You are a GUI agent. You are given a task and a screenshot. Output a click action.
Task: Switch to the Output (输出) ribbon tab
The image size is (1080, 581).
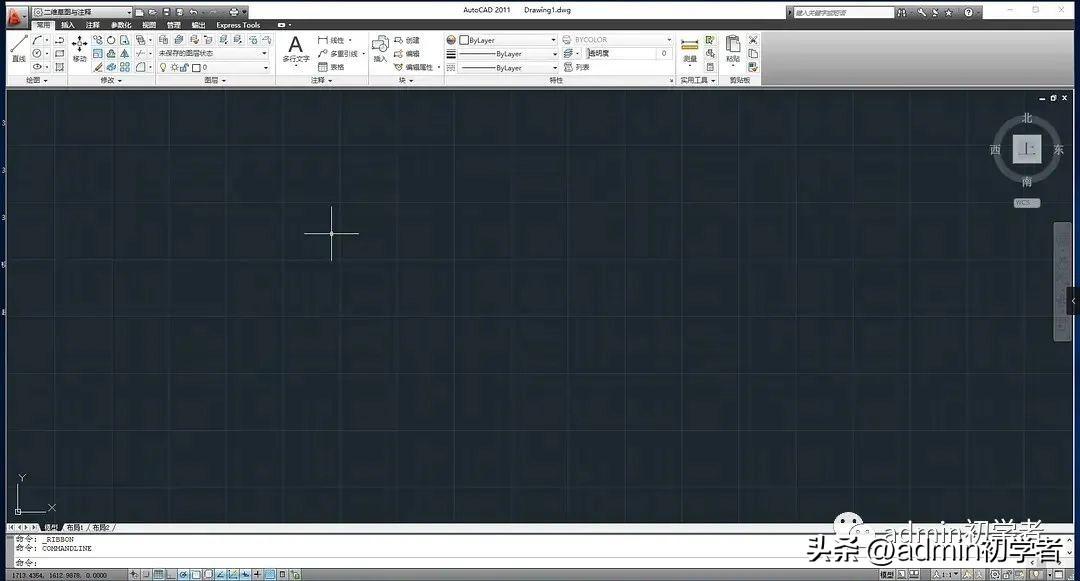pyautogui.click(x=198, y=25)
